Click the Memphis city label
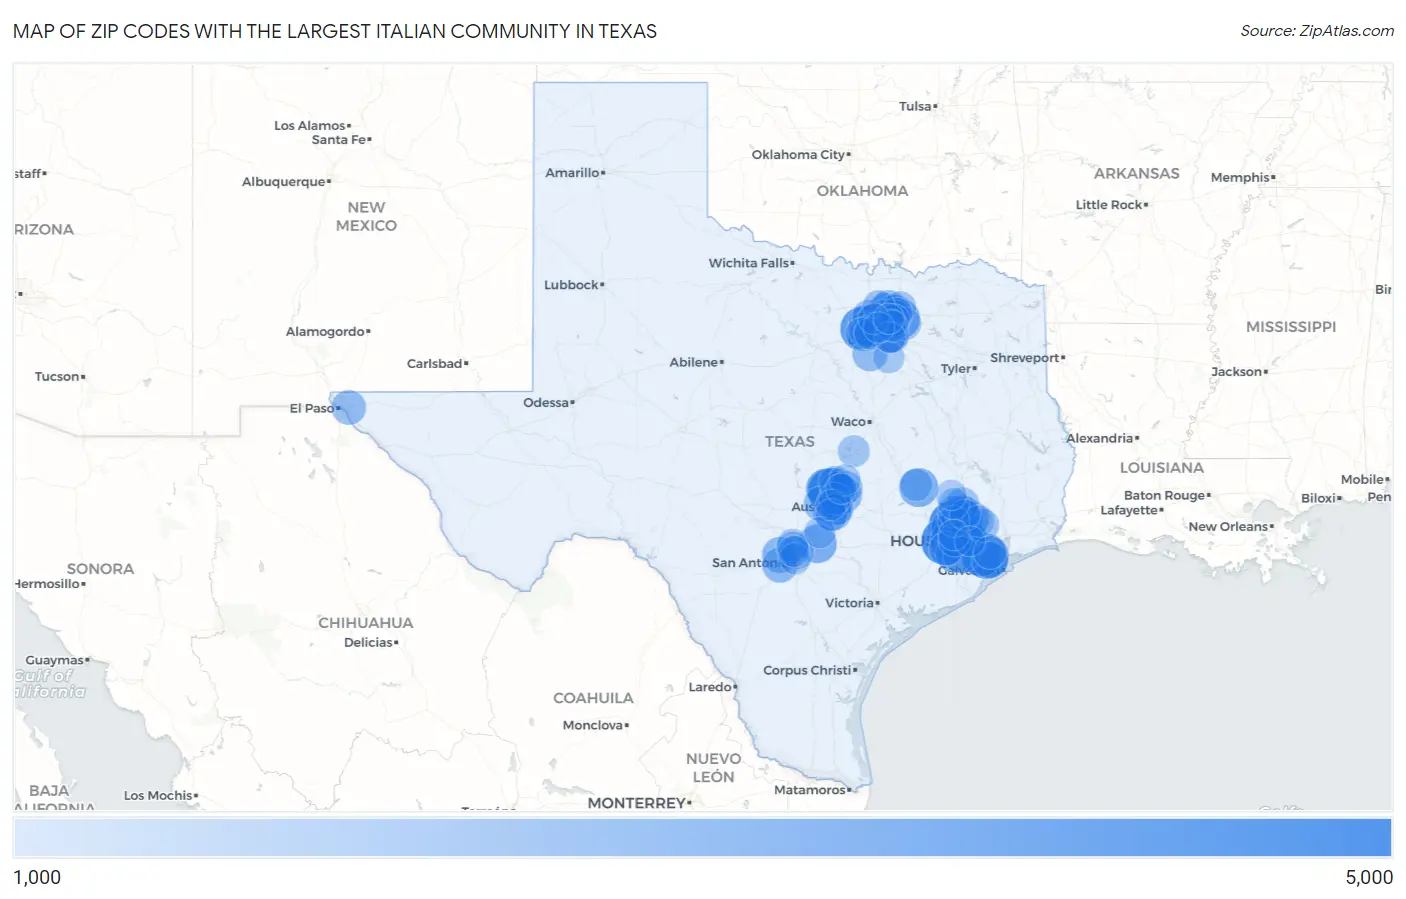This screenshot has height=899, width=1406. click(x=1240, y=178)
